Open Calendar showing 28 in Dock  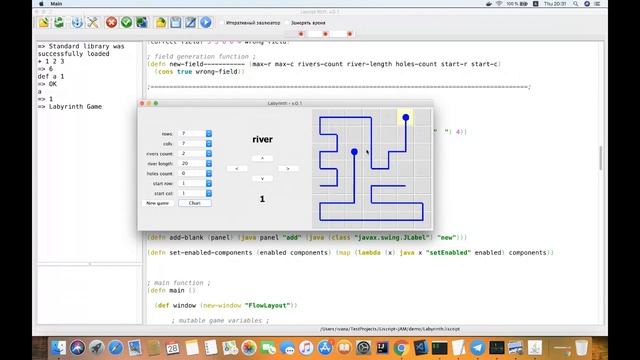[x=173, y=348]
